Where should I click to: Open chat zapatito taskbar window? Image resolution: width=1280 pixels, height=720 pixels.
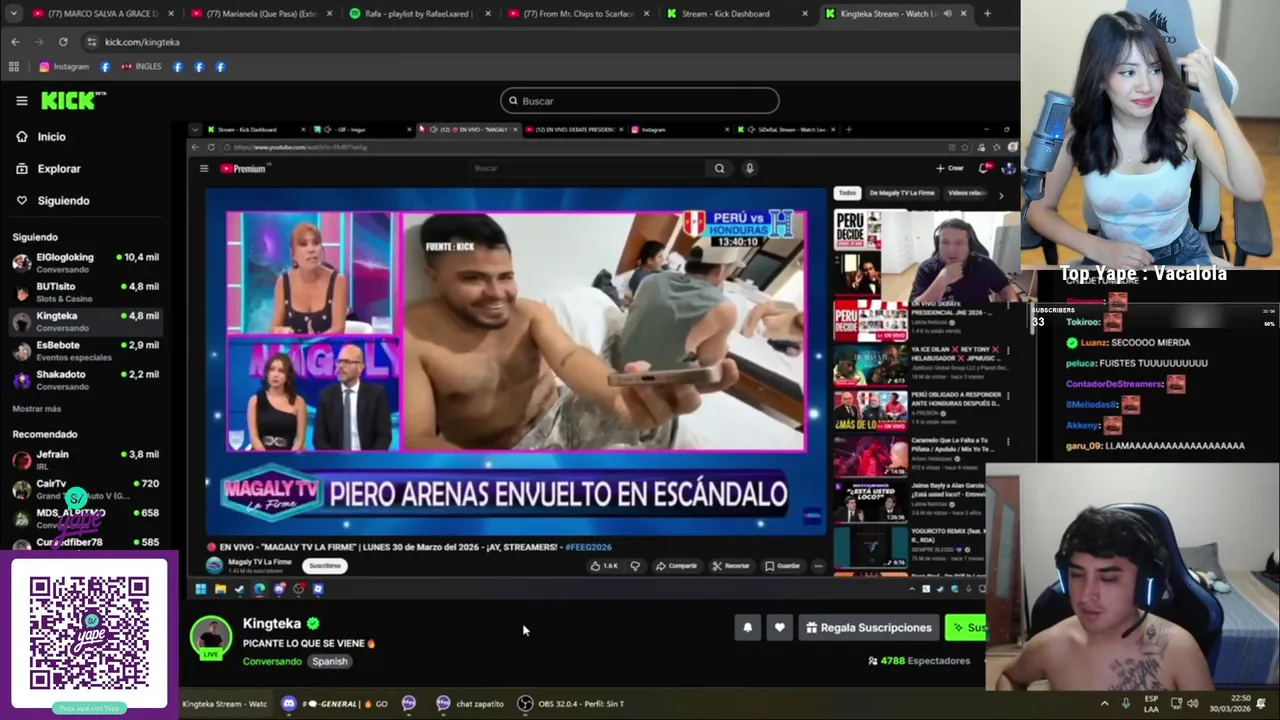pyautogui.click(x=470, y=704)
